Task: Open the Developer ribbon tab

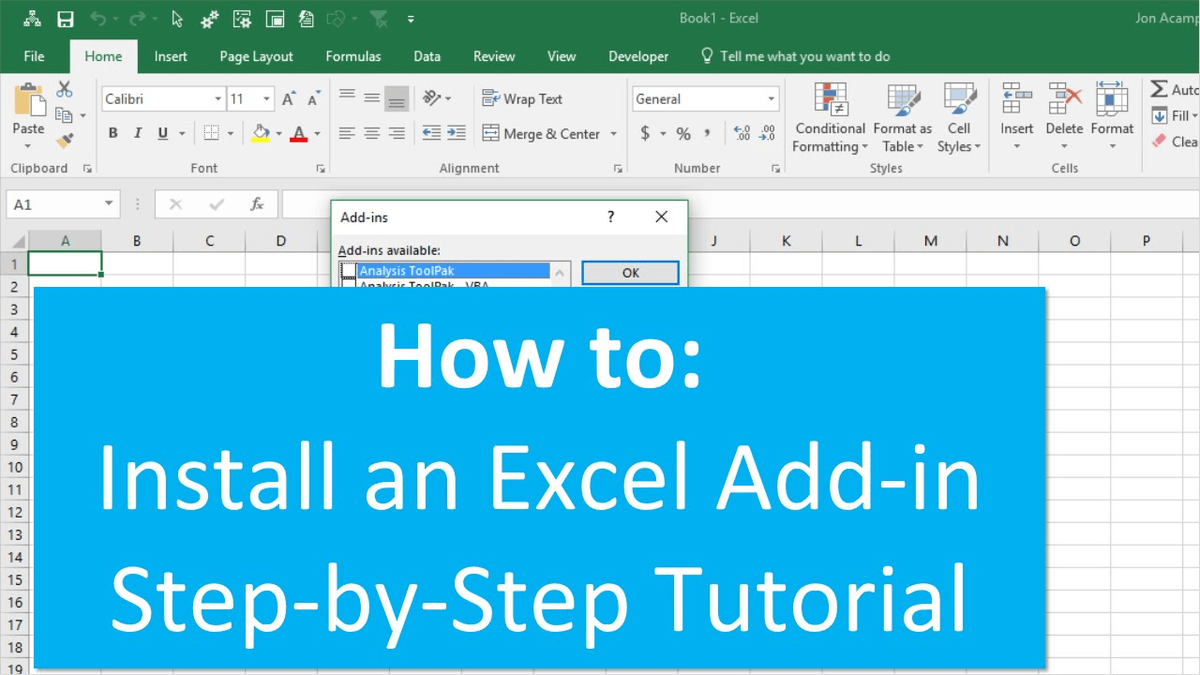Action: (x=638, y=56)
